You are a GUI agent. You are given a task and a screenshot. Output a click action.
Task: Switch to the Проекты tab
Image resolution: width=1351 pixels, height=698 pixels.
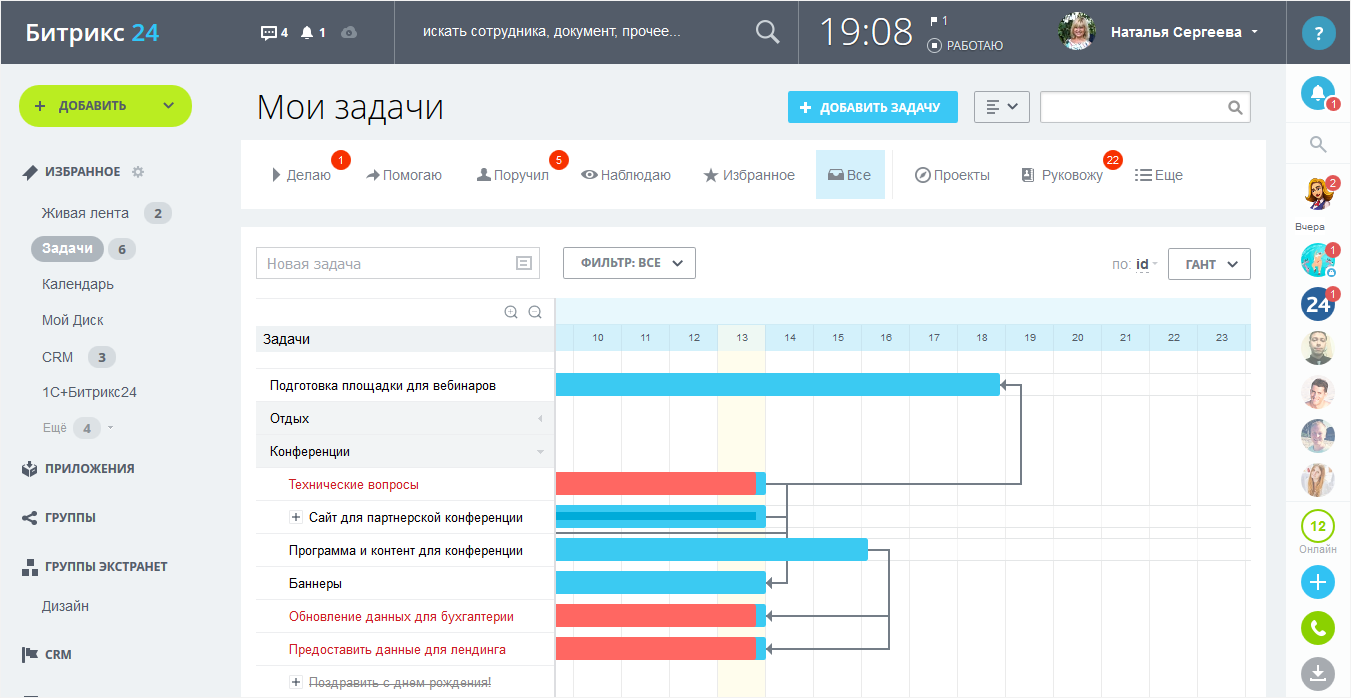pyautogui.click(x=952, y=175)
